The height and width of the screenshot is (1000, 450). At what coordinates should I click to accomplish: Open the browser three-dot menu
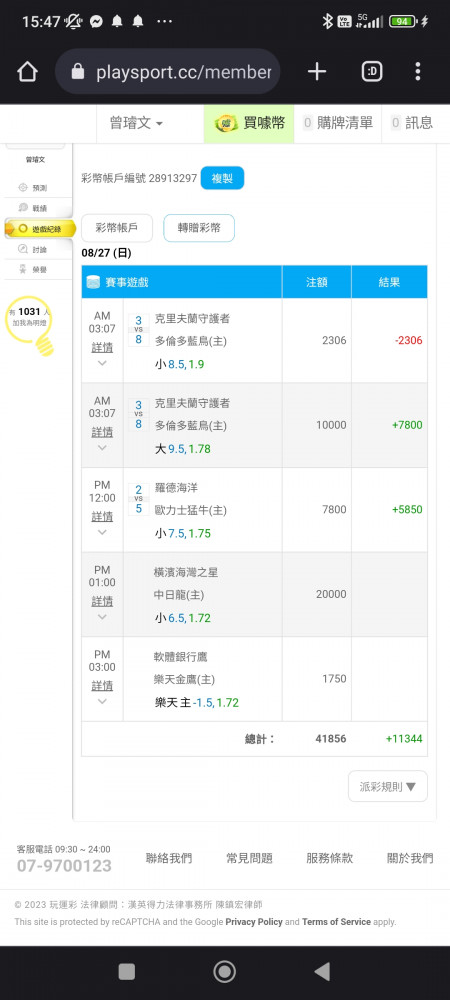pyautogui.click(x=417, y=72)
